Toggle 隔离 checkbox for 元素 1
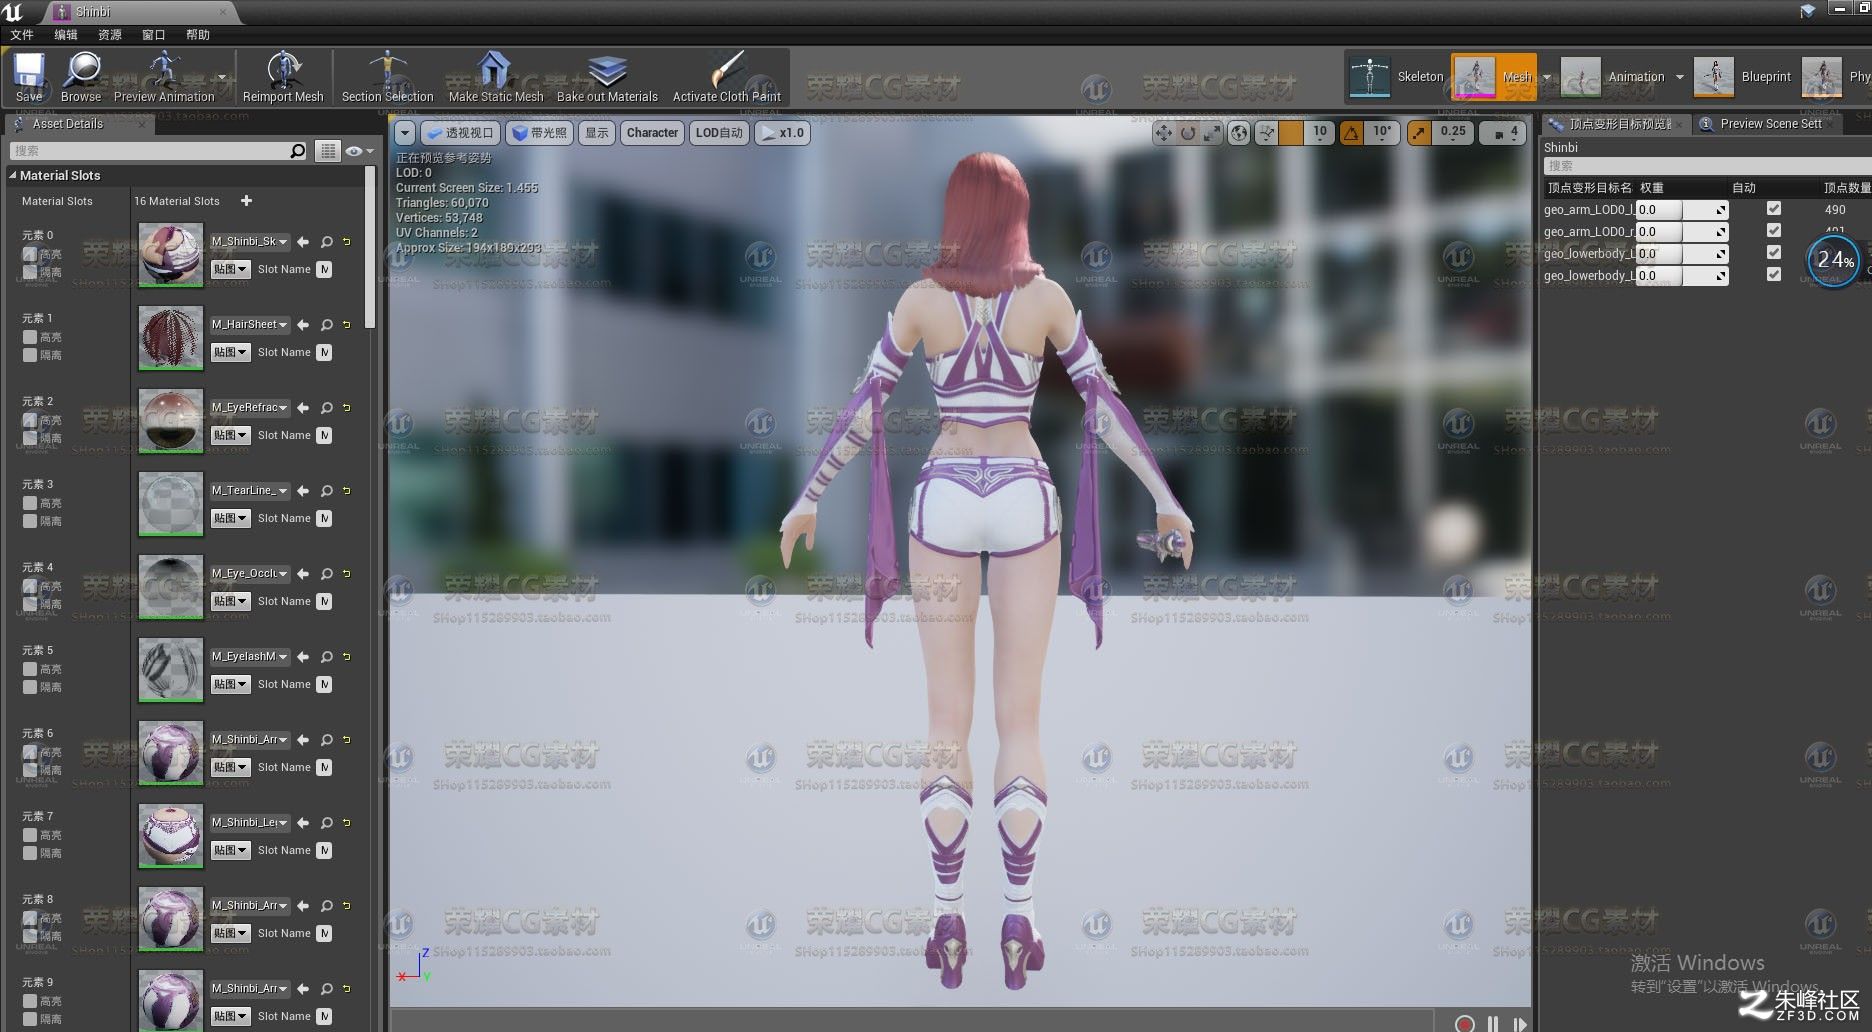Screen dimensions: 1872x1032 (30, 355)
